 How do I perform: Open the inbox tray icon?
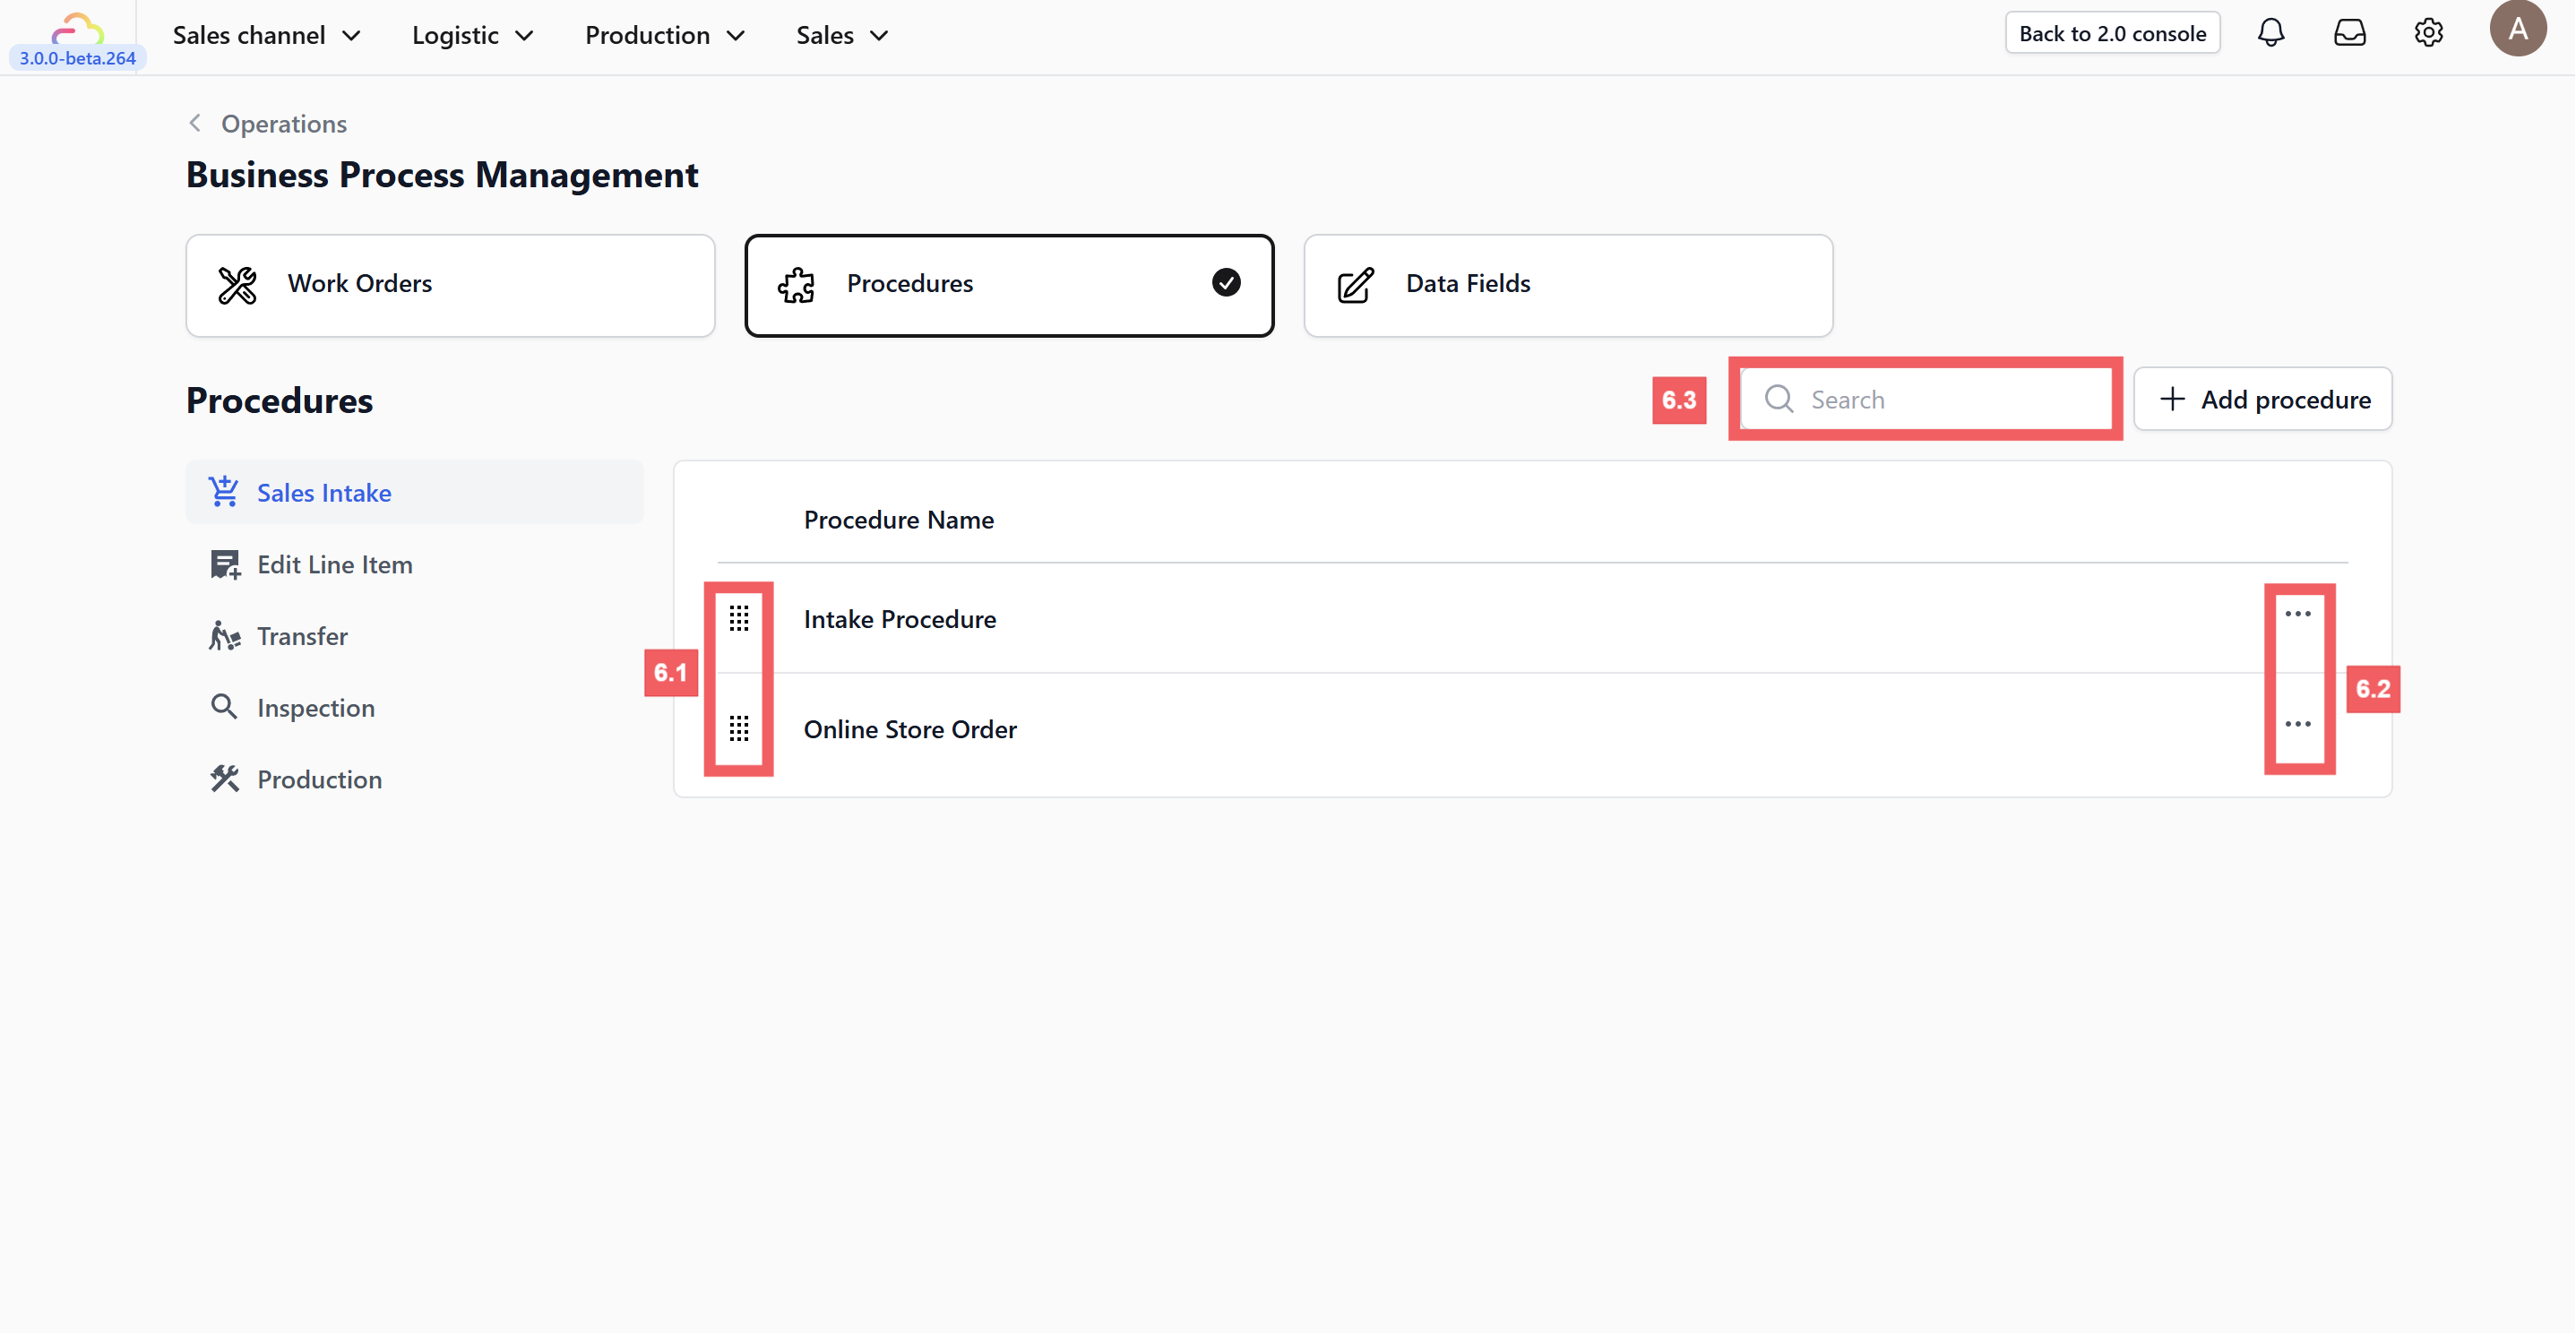coord(2349,33)
